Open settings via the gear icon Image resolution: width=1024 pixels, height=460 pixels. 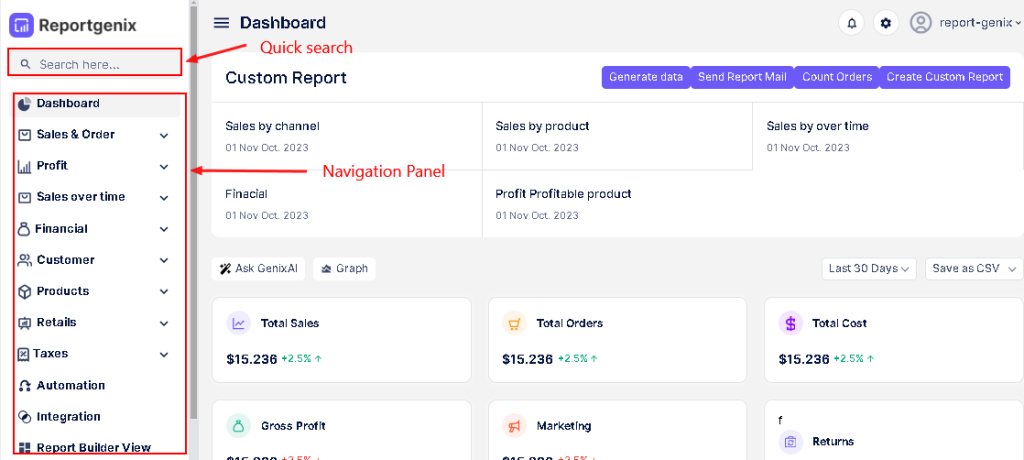pyautogui.click(x=885, y=23)
